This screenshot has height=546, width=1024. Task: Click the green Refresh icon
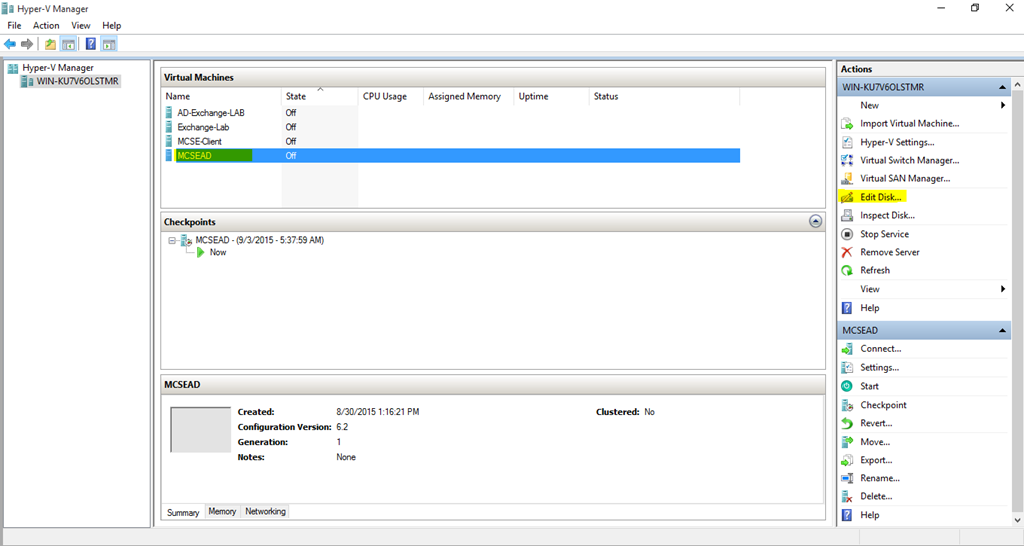847,270
